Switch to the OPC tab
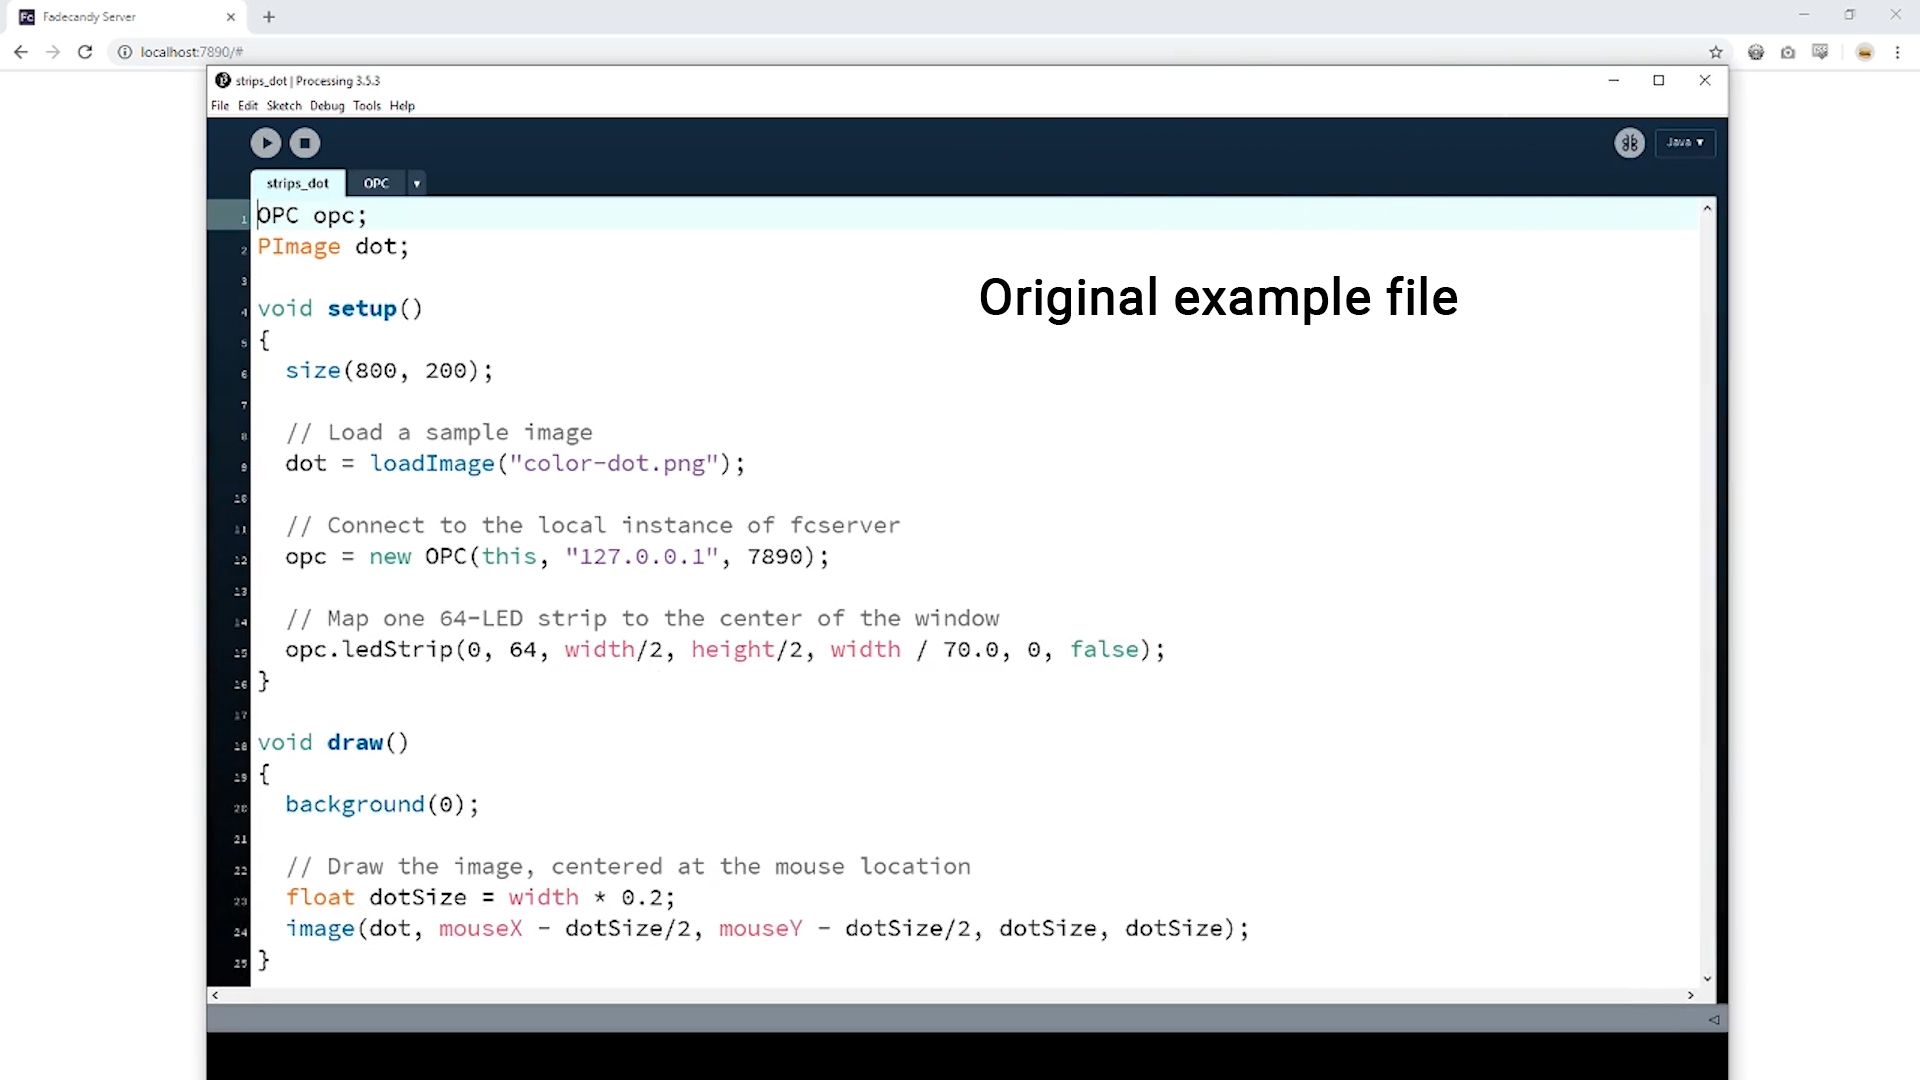 376,184
